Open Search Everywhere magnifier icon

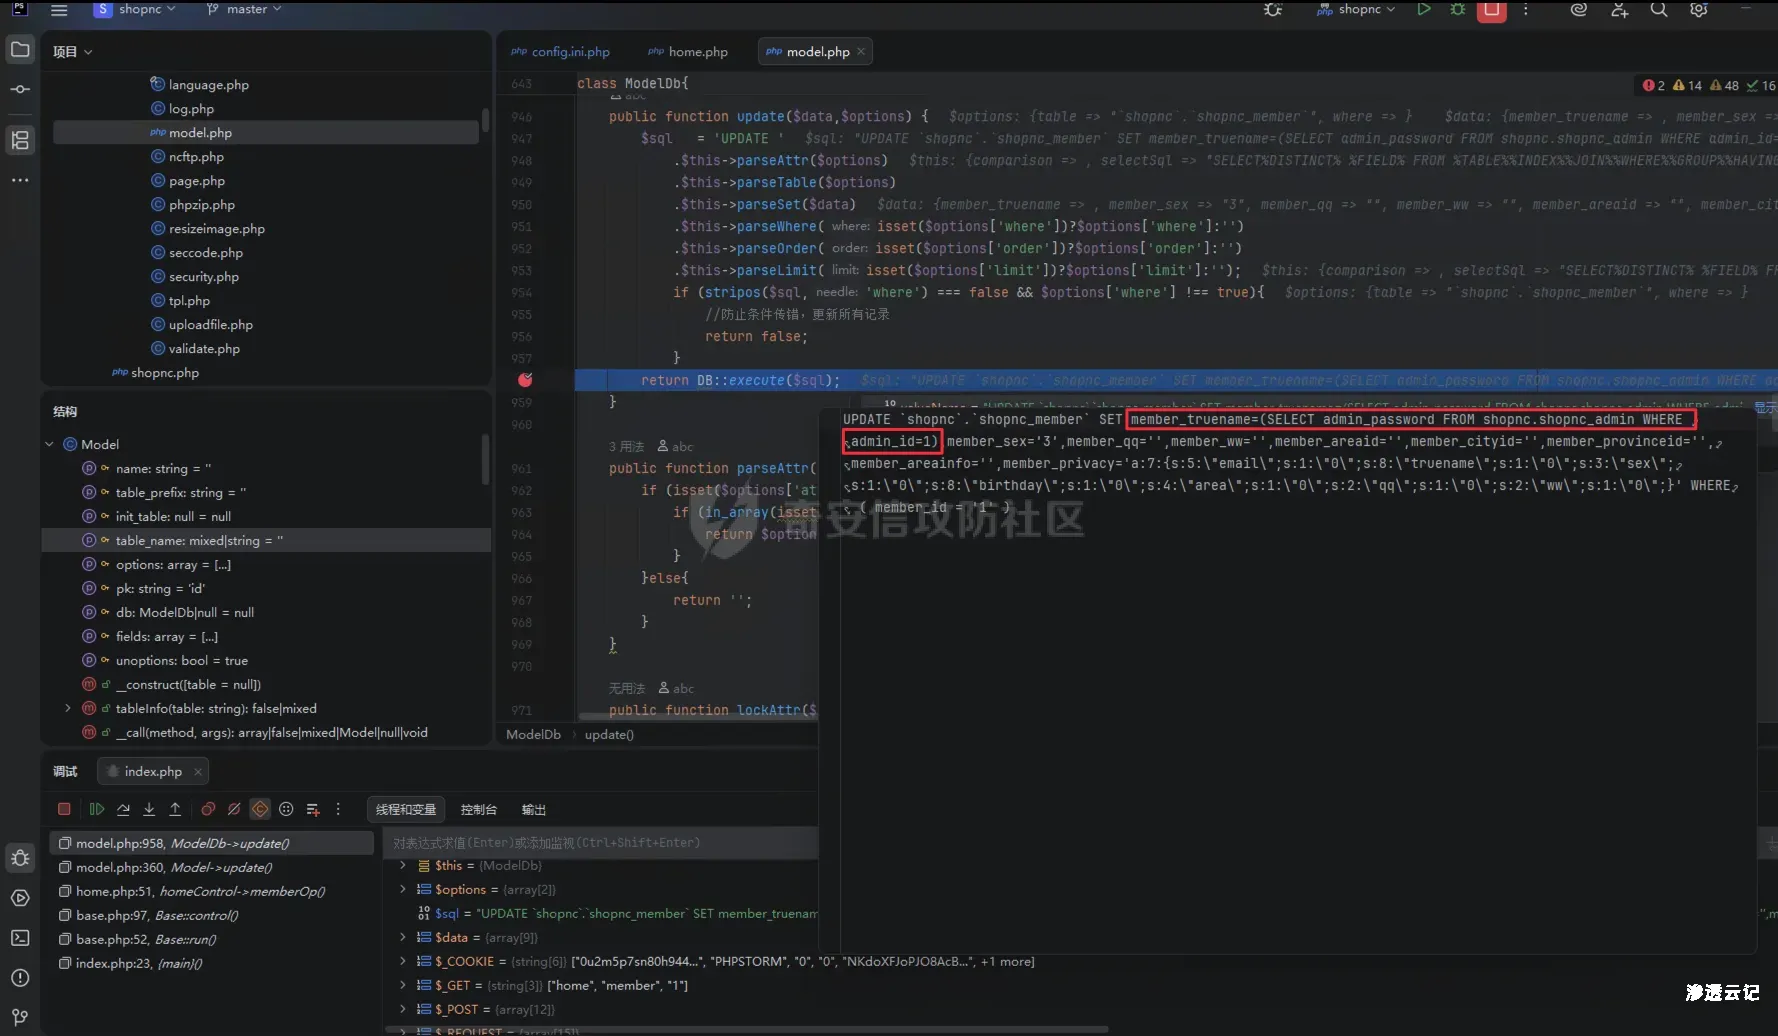[1659, 10]
